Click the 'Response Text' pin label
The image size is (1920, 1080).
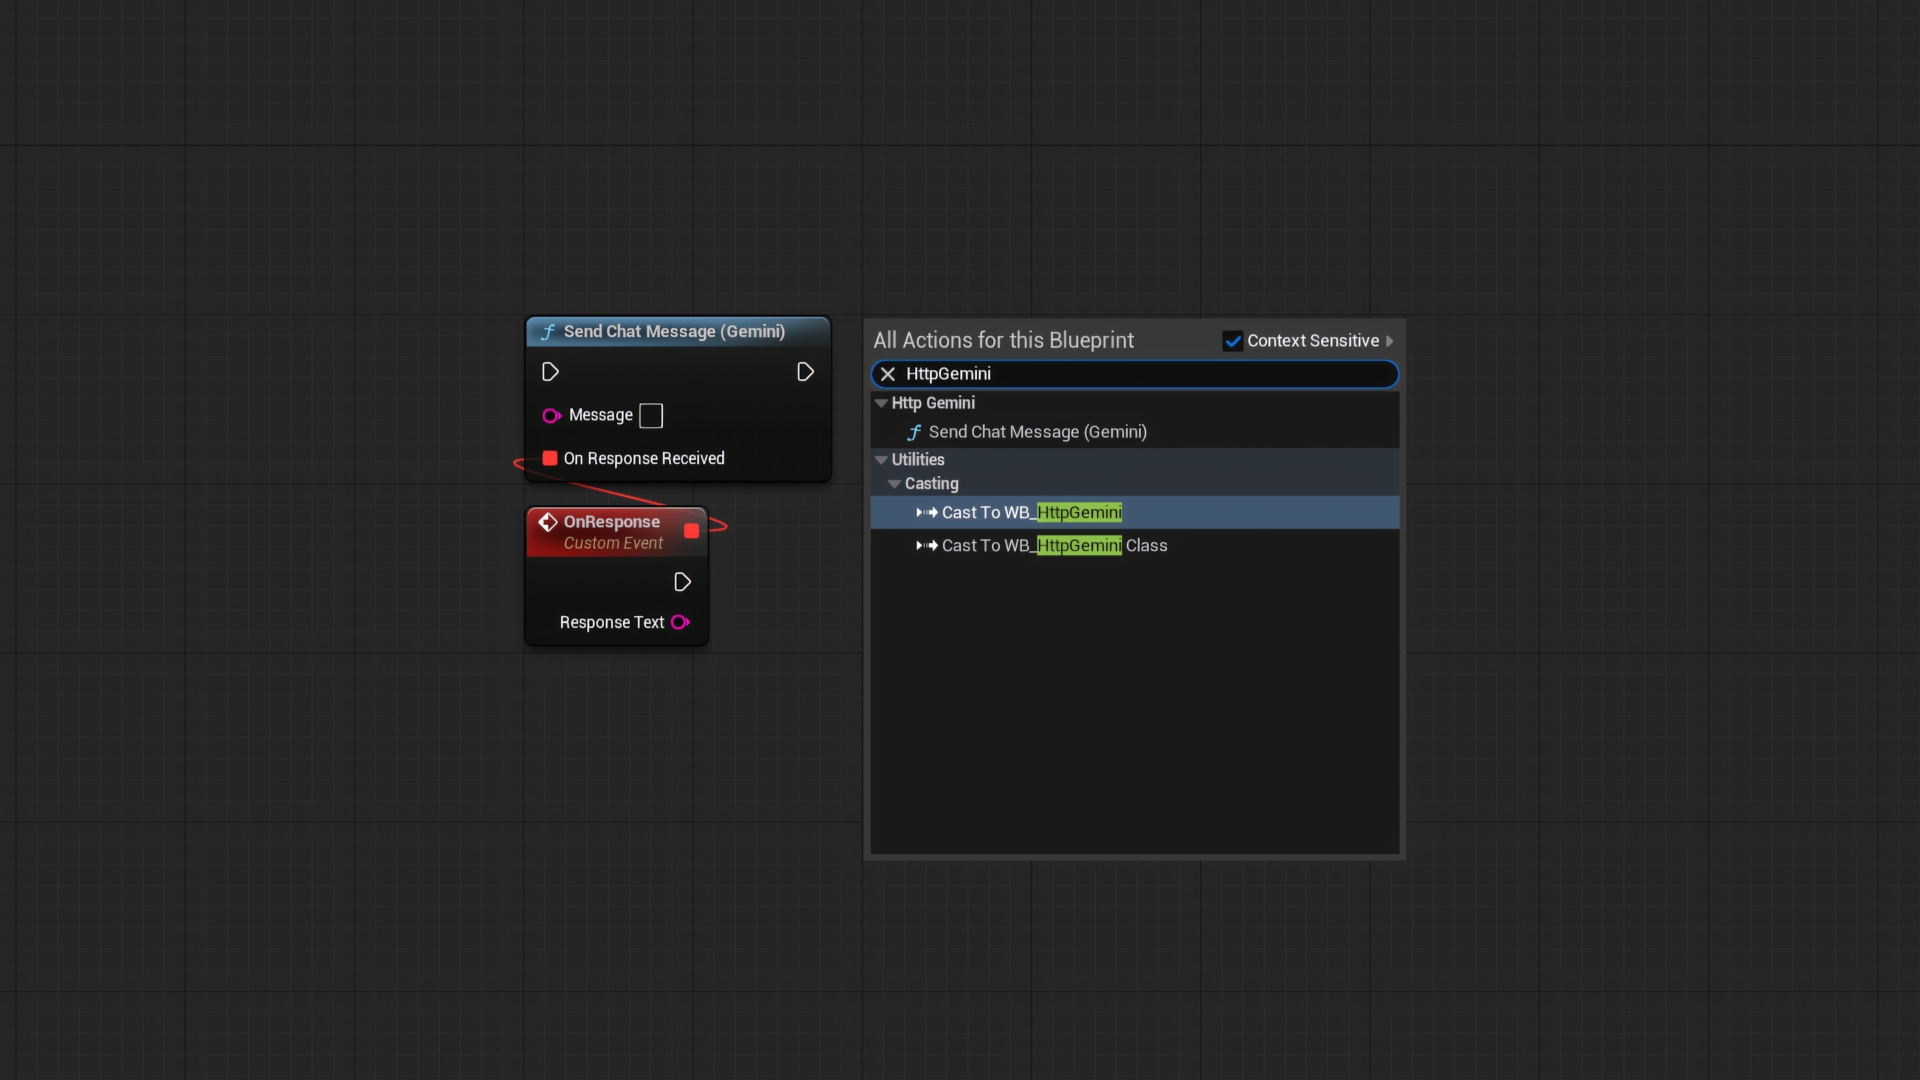coord(612,622)
